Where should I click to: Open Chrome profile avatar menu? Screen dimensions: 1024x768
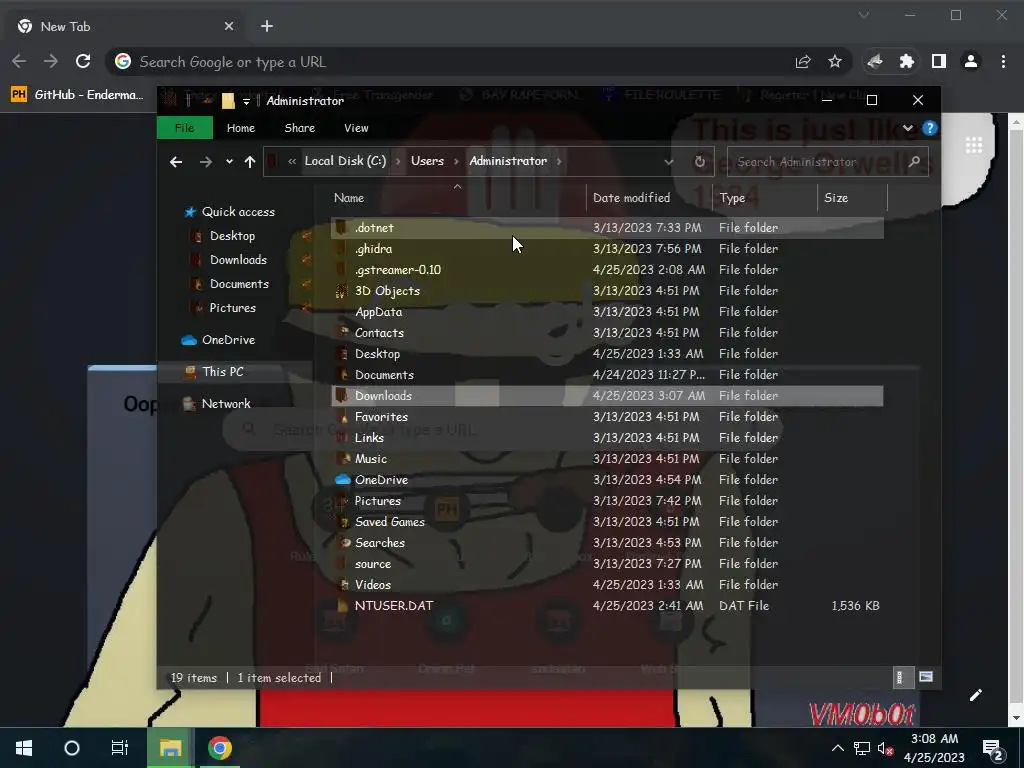(970, 61)
